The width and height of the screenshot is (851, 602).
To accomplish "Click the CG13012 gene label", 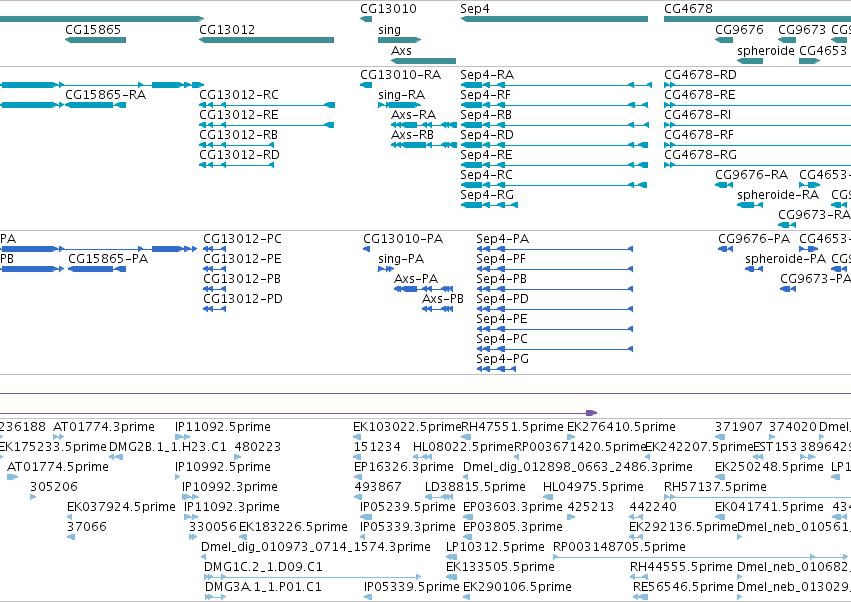I will tap(227, 29).
